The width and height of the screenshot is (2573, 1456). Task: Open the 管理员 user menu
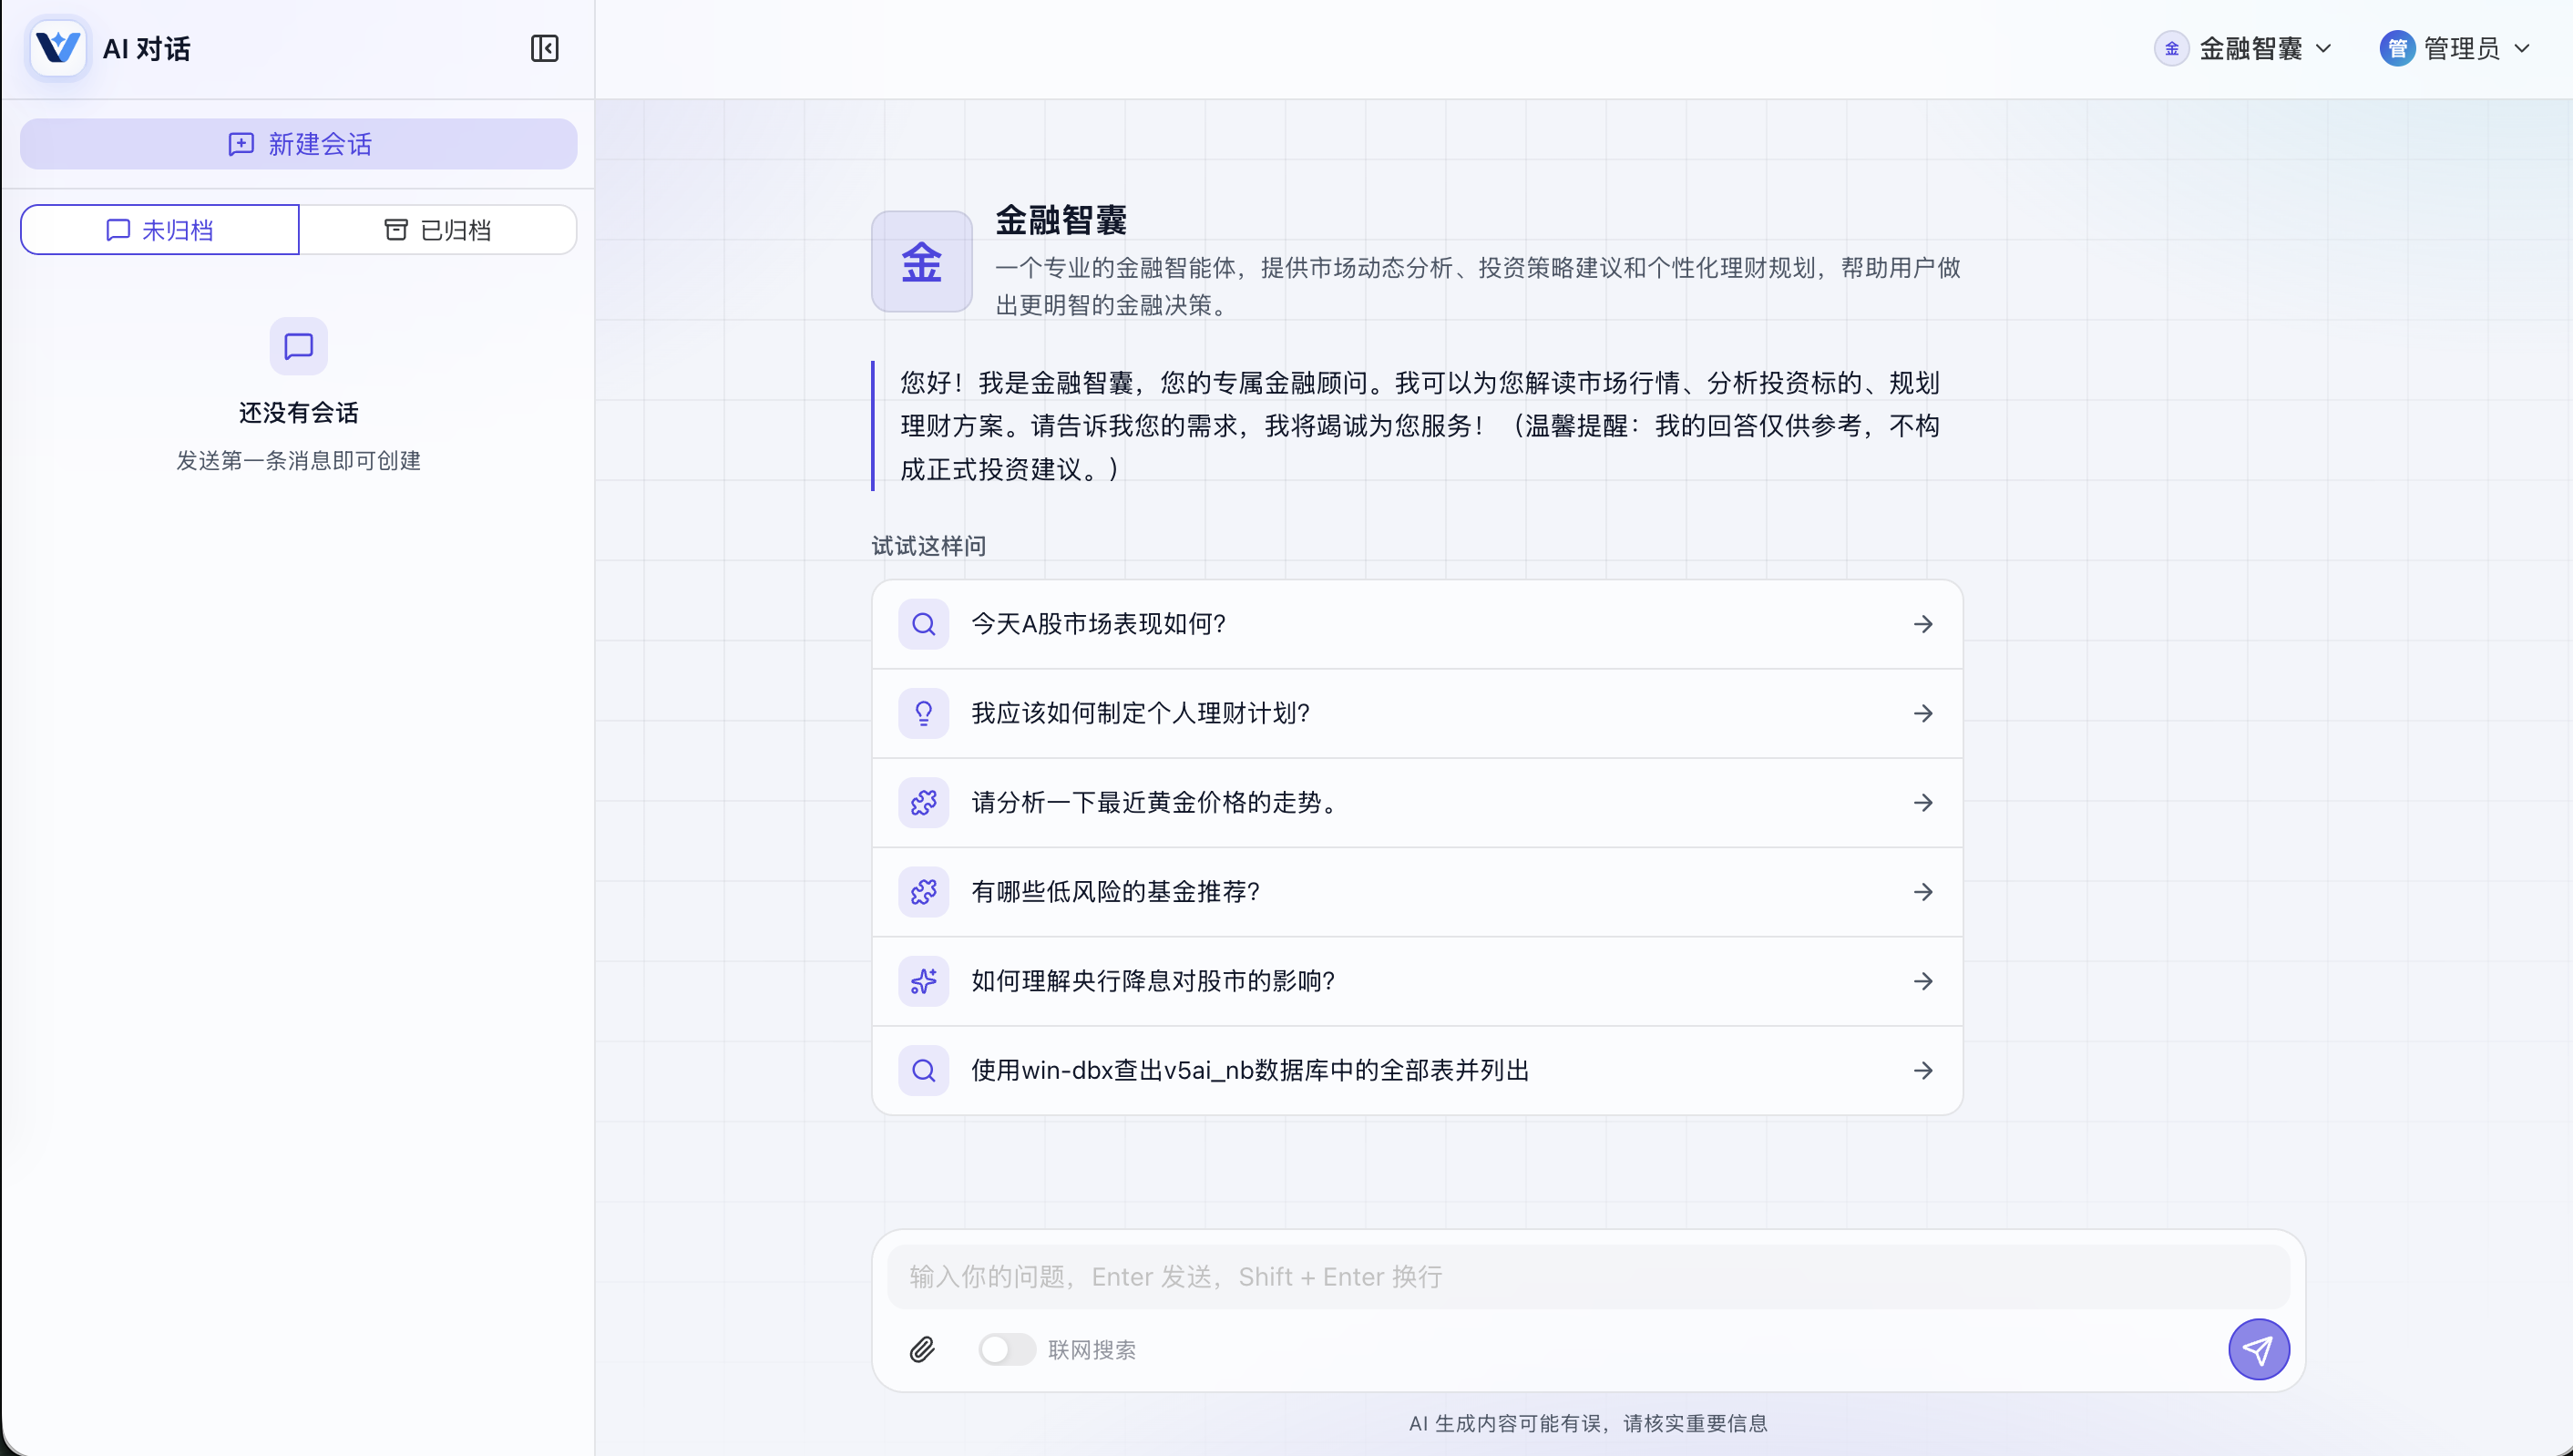(x=2455, y=48)
